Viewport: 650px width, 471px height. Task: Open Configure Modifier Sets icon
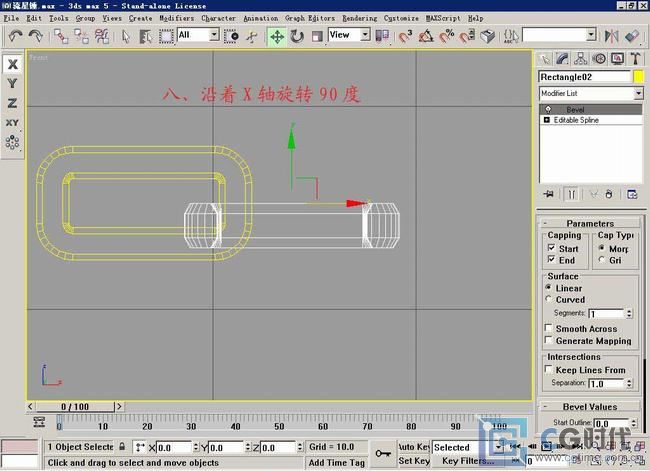pyautogui.click(x=632, y=194)
